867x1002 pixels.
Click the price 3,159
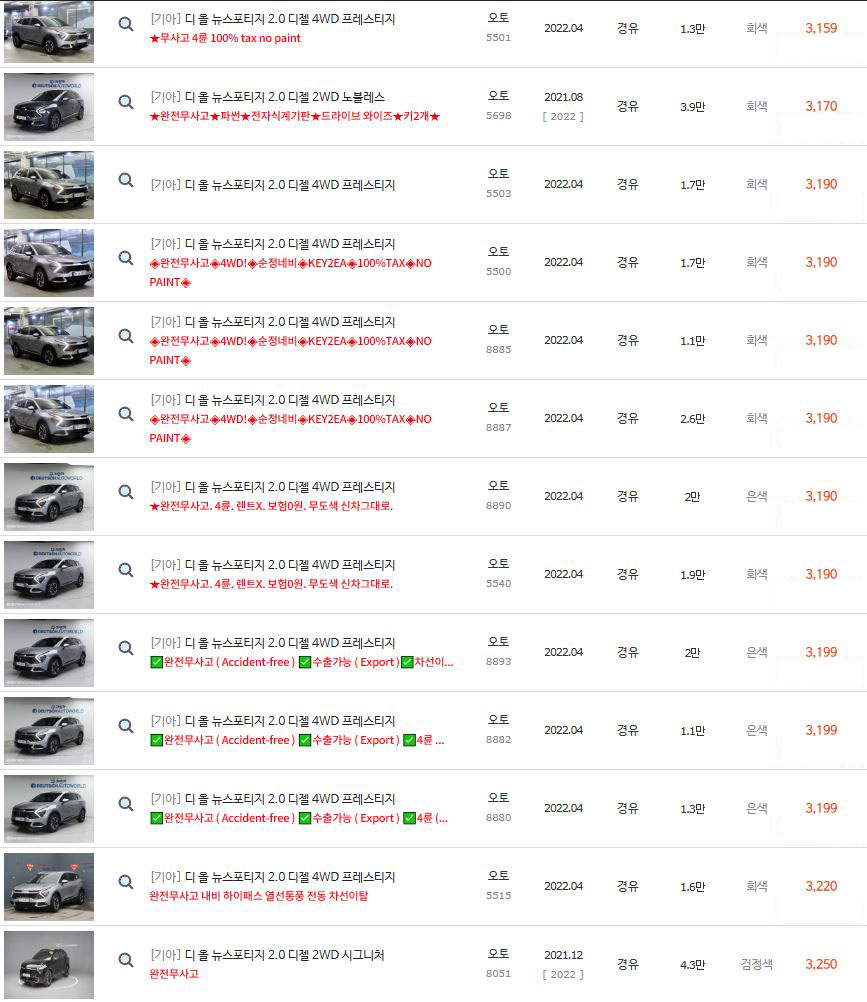tap(821, 28)
